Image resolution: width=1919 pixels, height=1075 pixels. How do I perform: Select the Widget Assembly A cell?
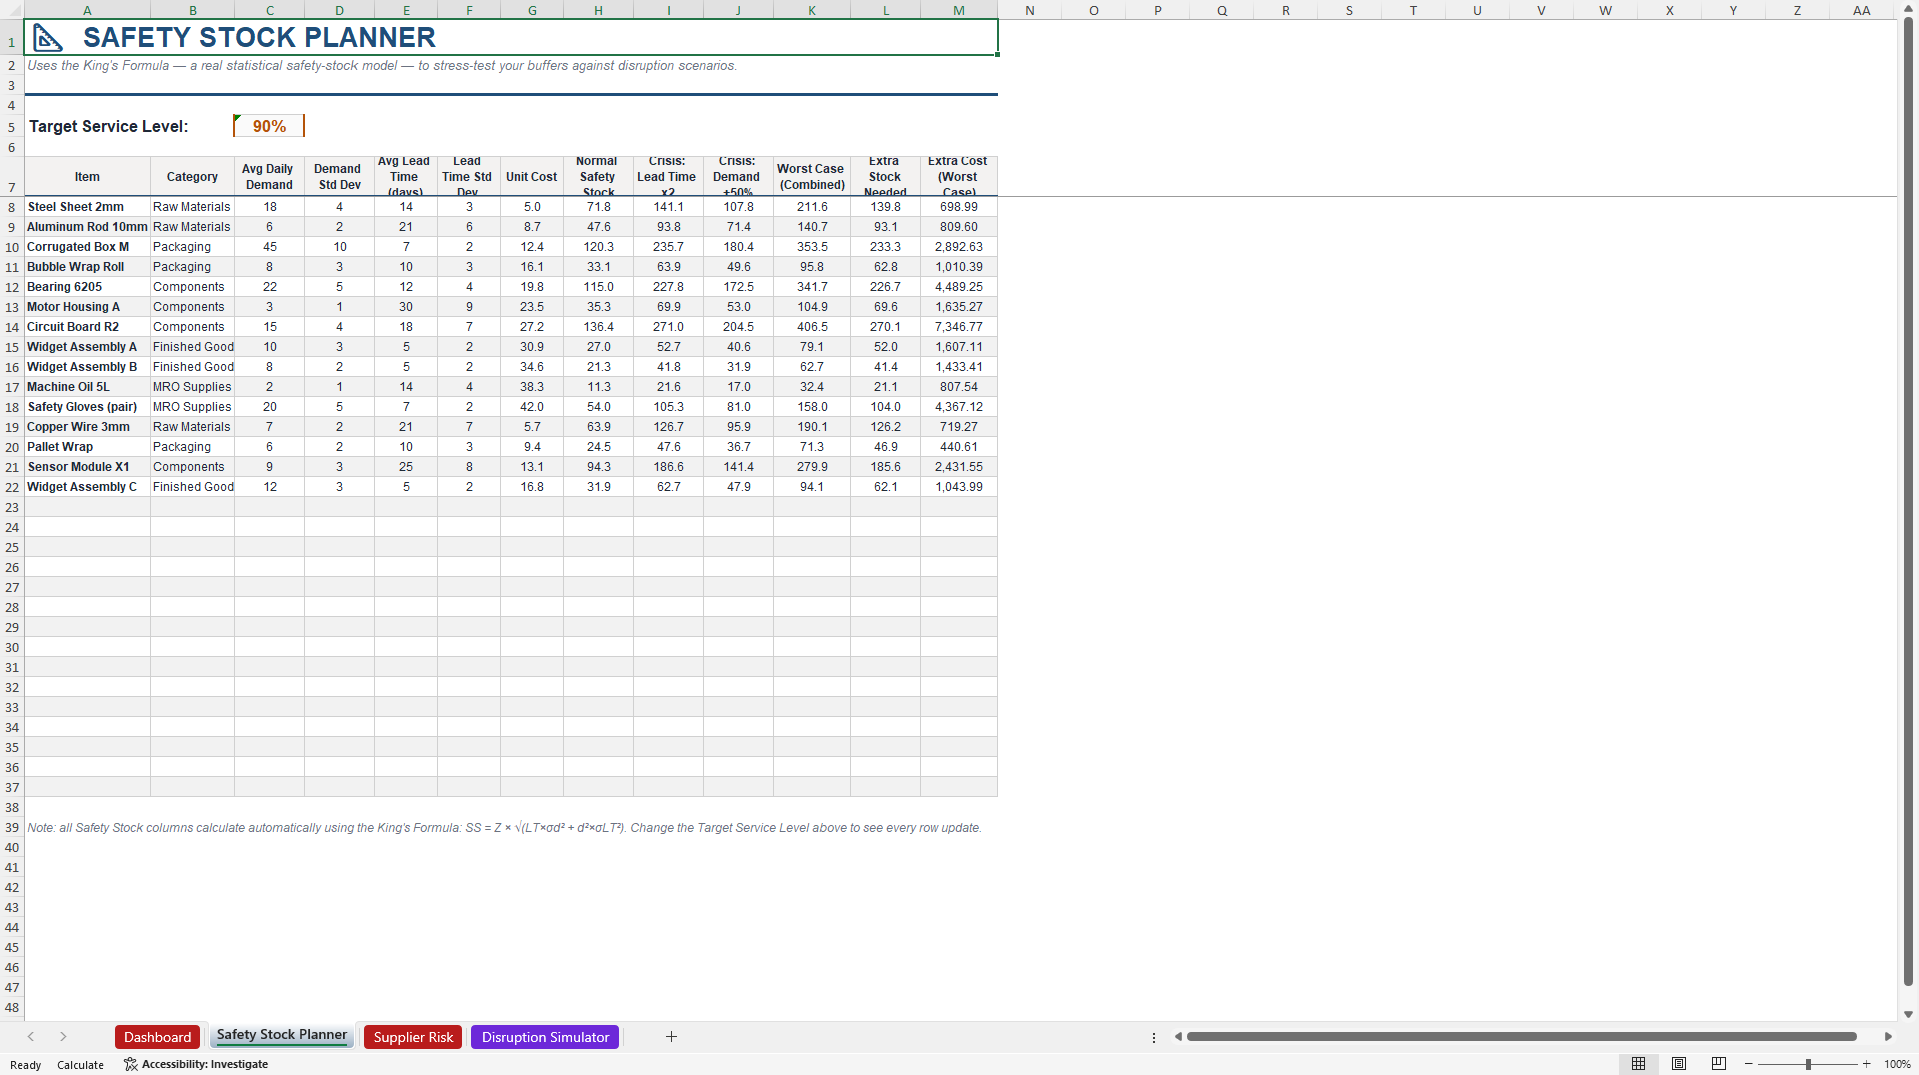pyautogui.click(x=87, y=347)
